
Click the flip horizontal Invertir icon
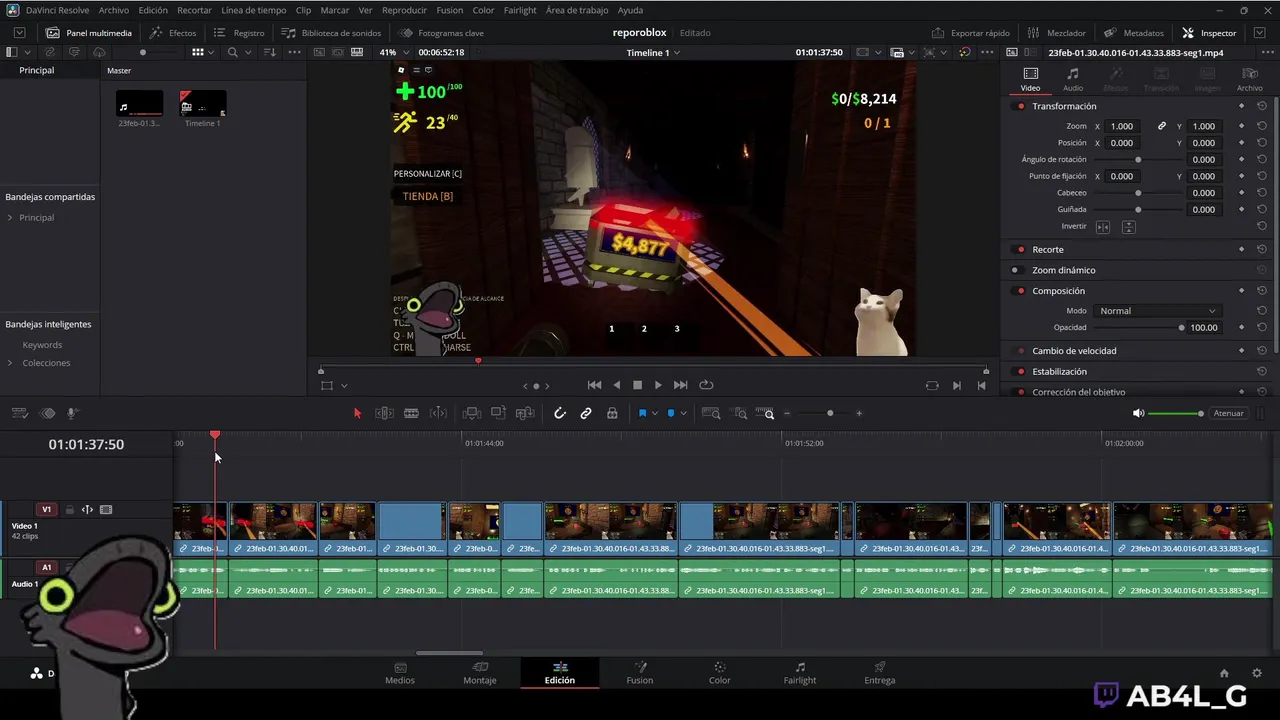click(1103, 227)
